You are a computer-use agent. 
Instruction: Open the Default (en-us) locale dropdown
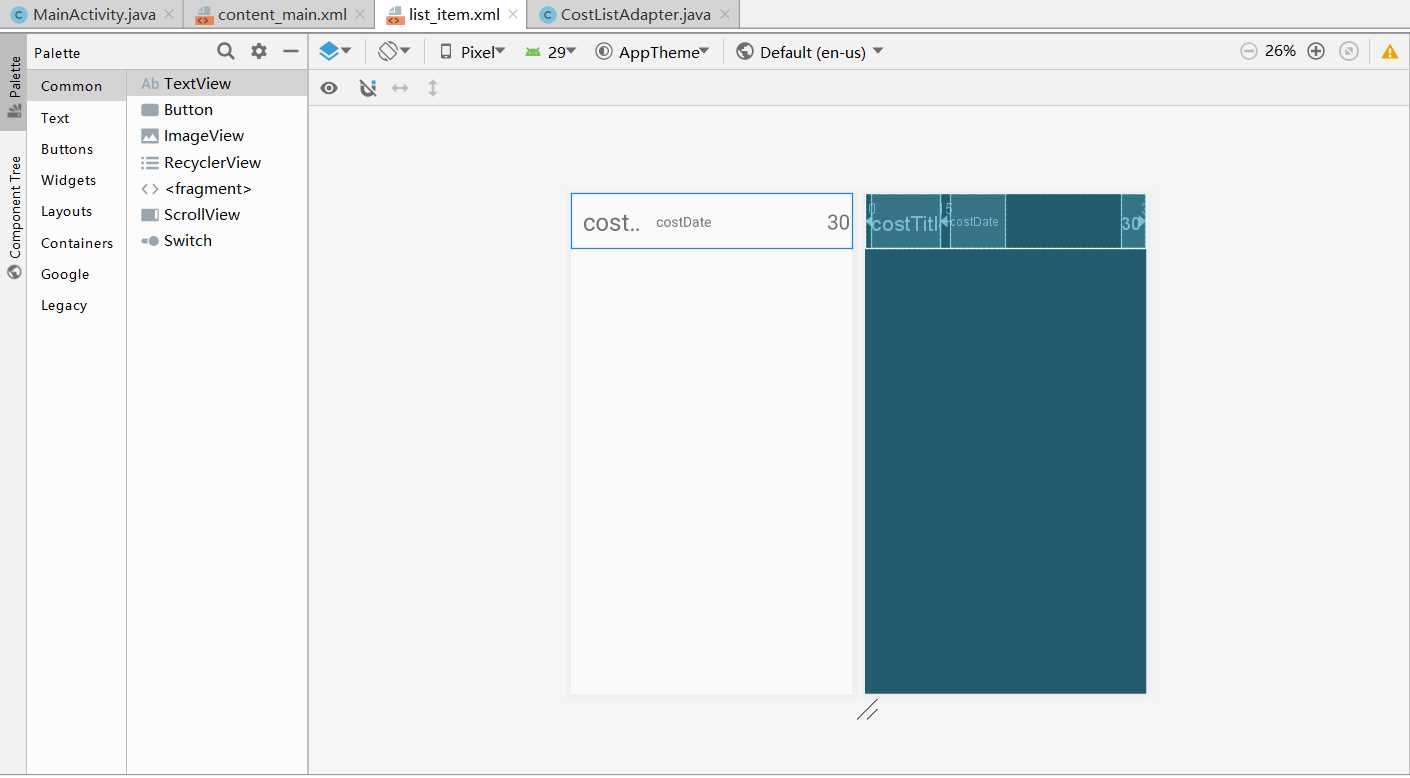point(810,52)
